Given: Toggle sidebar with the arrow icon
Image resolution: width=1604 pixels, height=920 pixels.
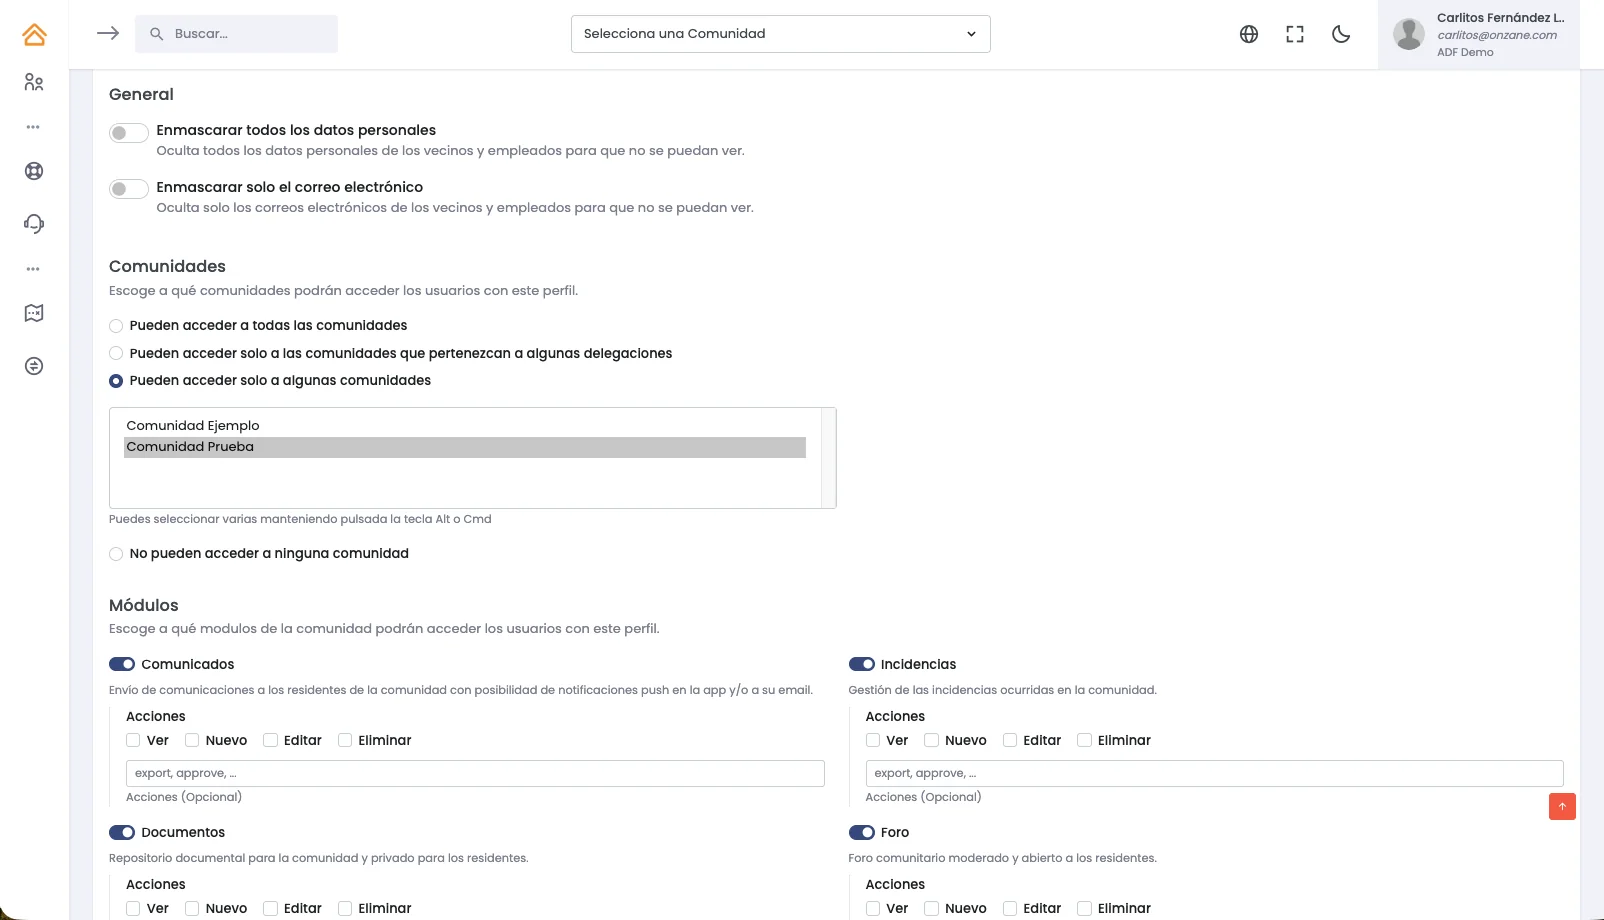Looking at the screenshot, I should [x=108, y=33].
